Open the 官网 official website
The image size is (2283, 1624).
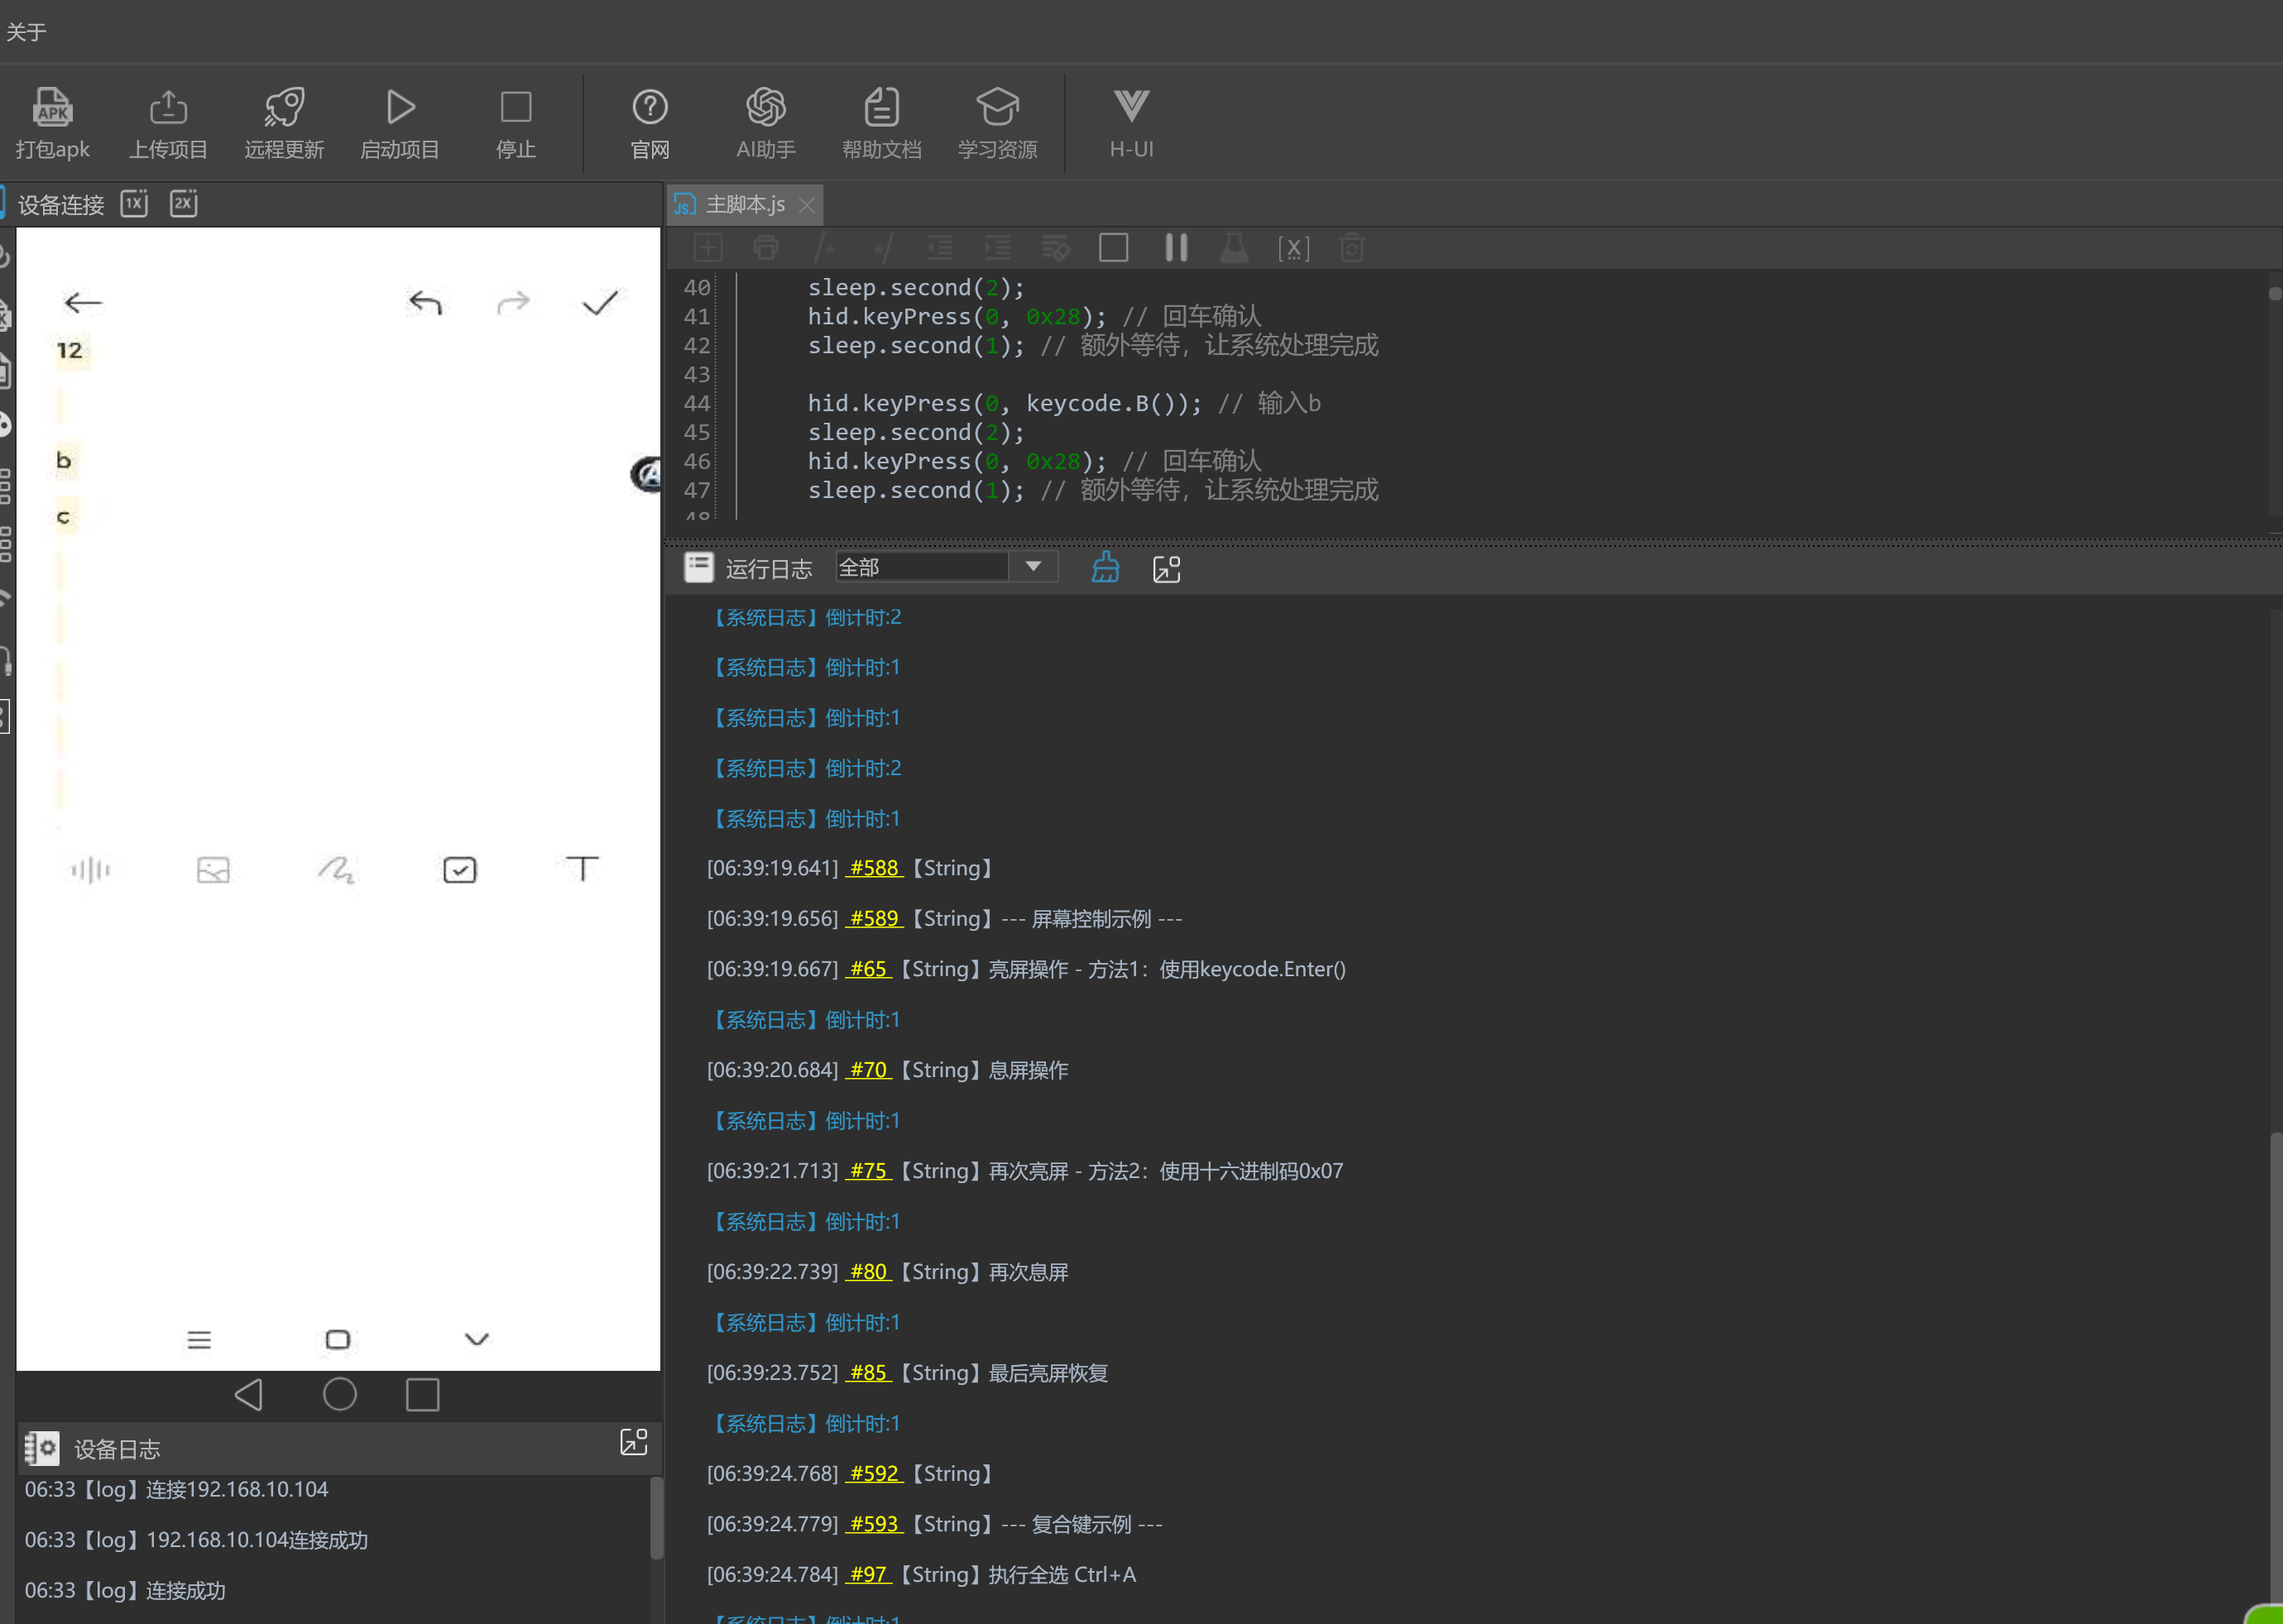[650, 124]
